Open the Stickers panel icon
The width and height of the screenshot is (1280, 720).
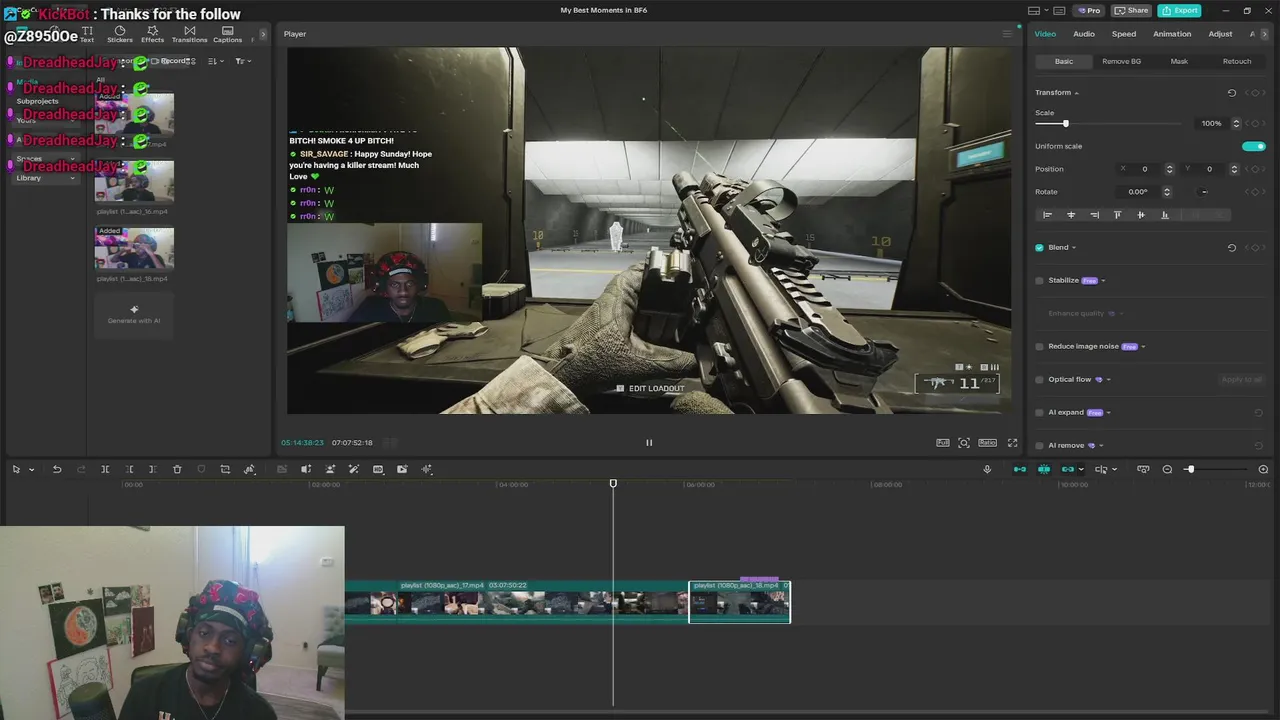tap(120, 34)
